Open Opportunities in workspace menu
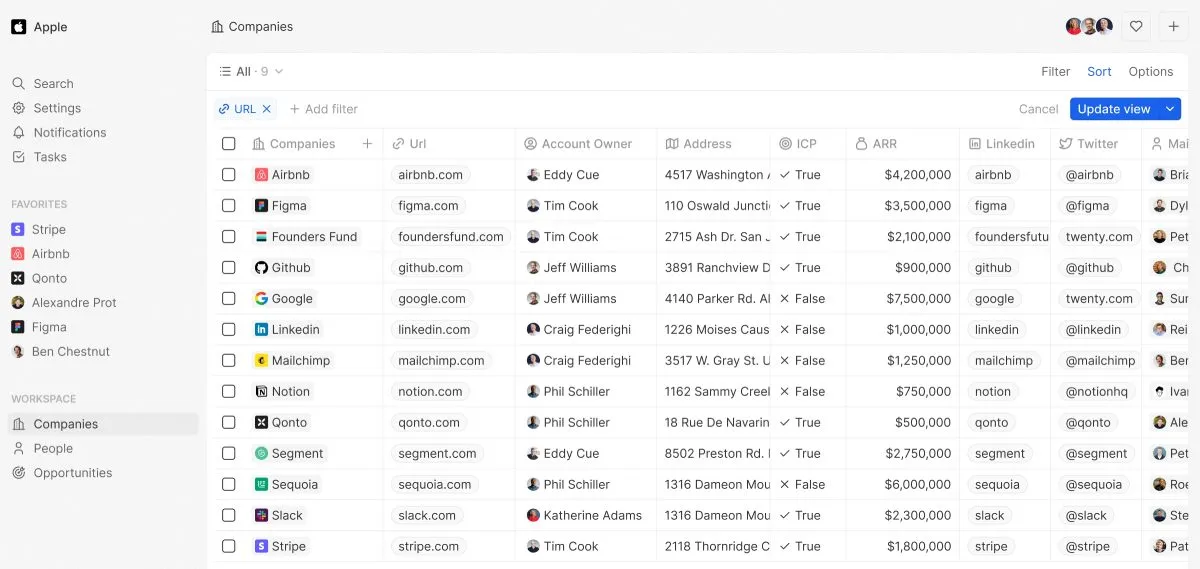The height and width of the screenshot is (569, 1200). click(x=72, y=473)
